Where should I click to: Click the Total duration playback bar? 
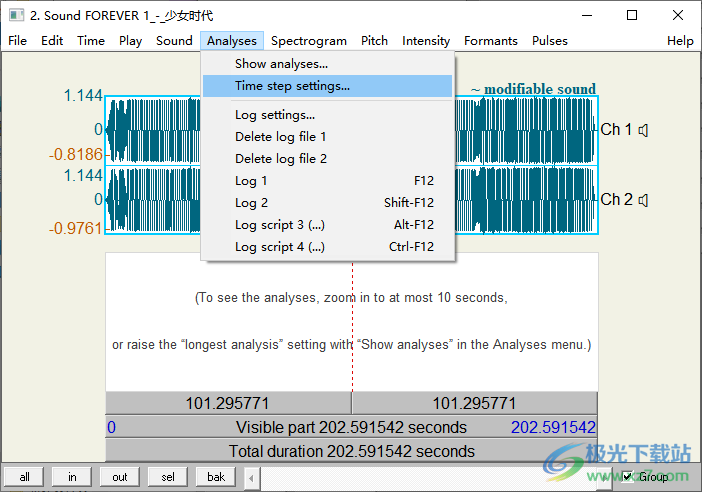point(351,451)
